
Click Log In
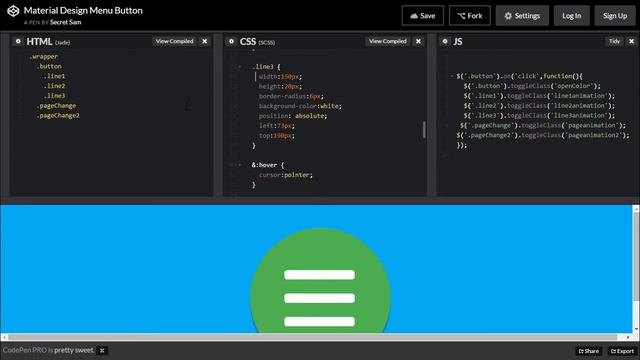(x=571, y=16)
